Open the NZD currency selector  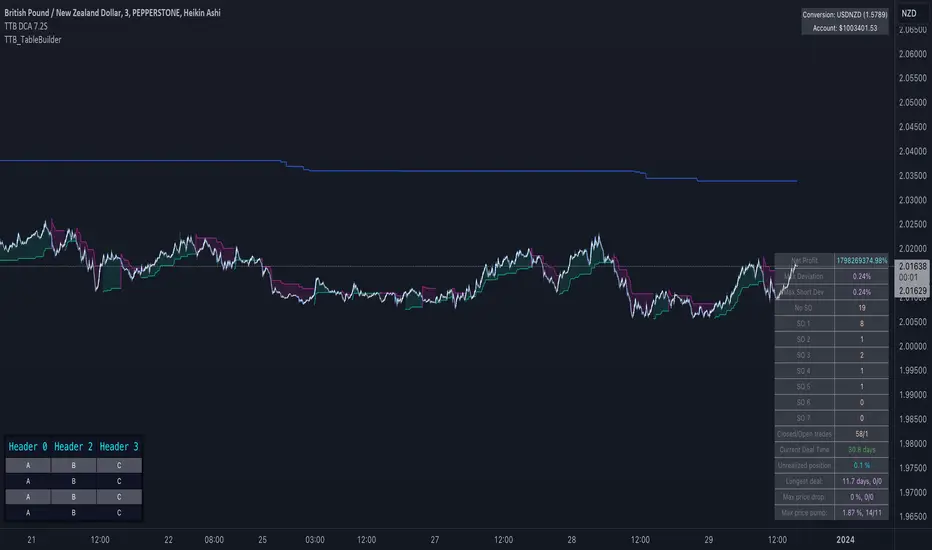click(909, 13)
